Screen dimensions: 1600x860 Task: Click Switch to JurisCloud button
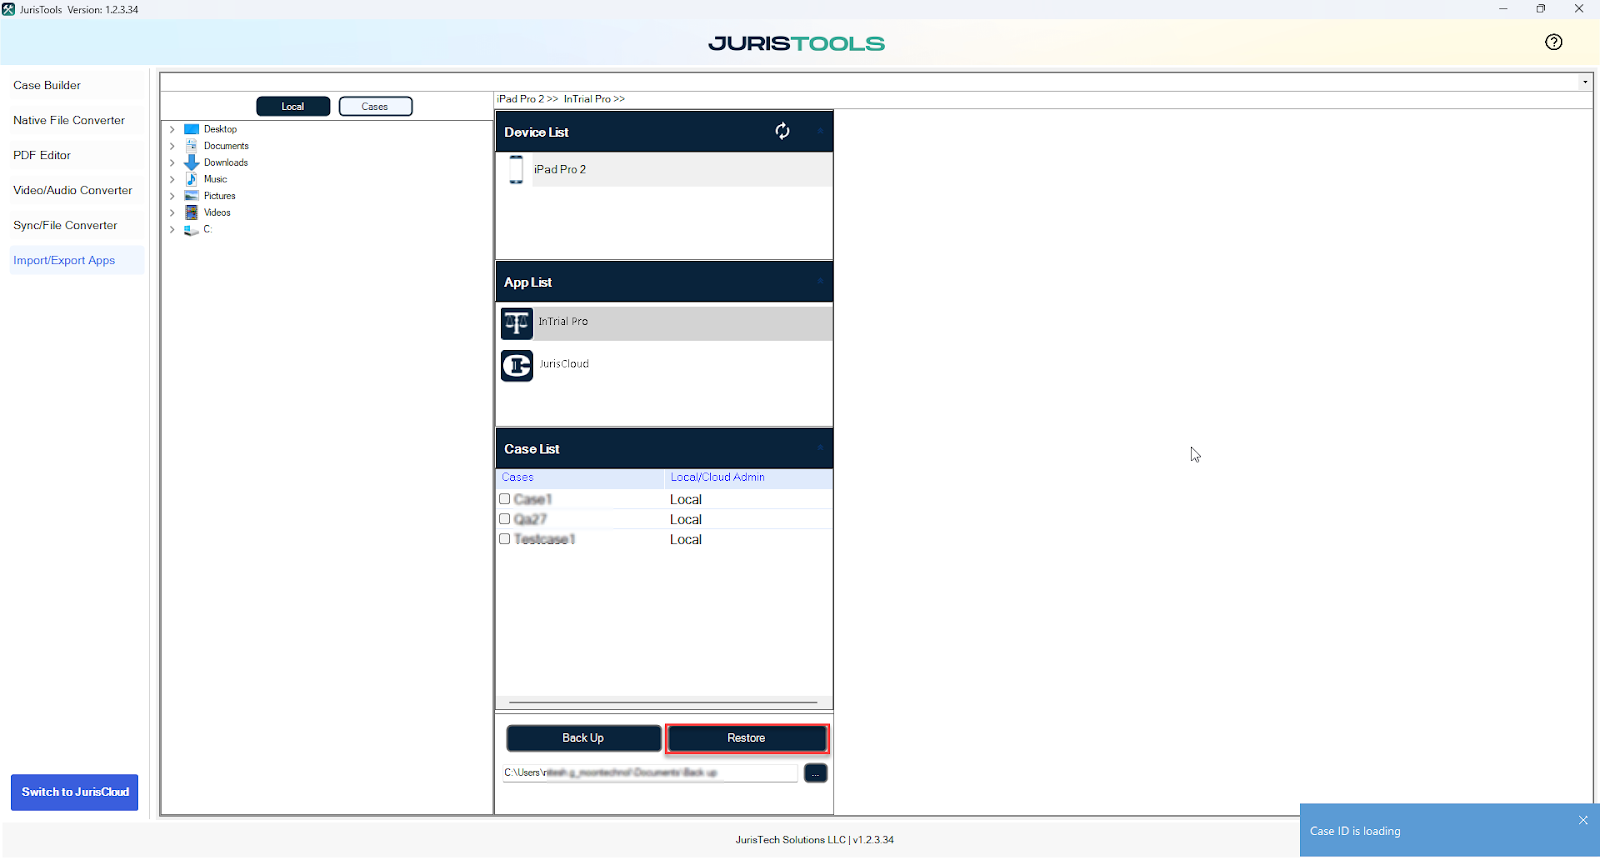tap(75, 792)
